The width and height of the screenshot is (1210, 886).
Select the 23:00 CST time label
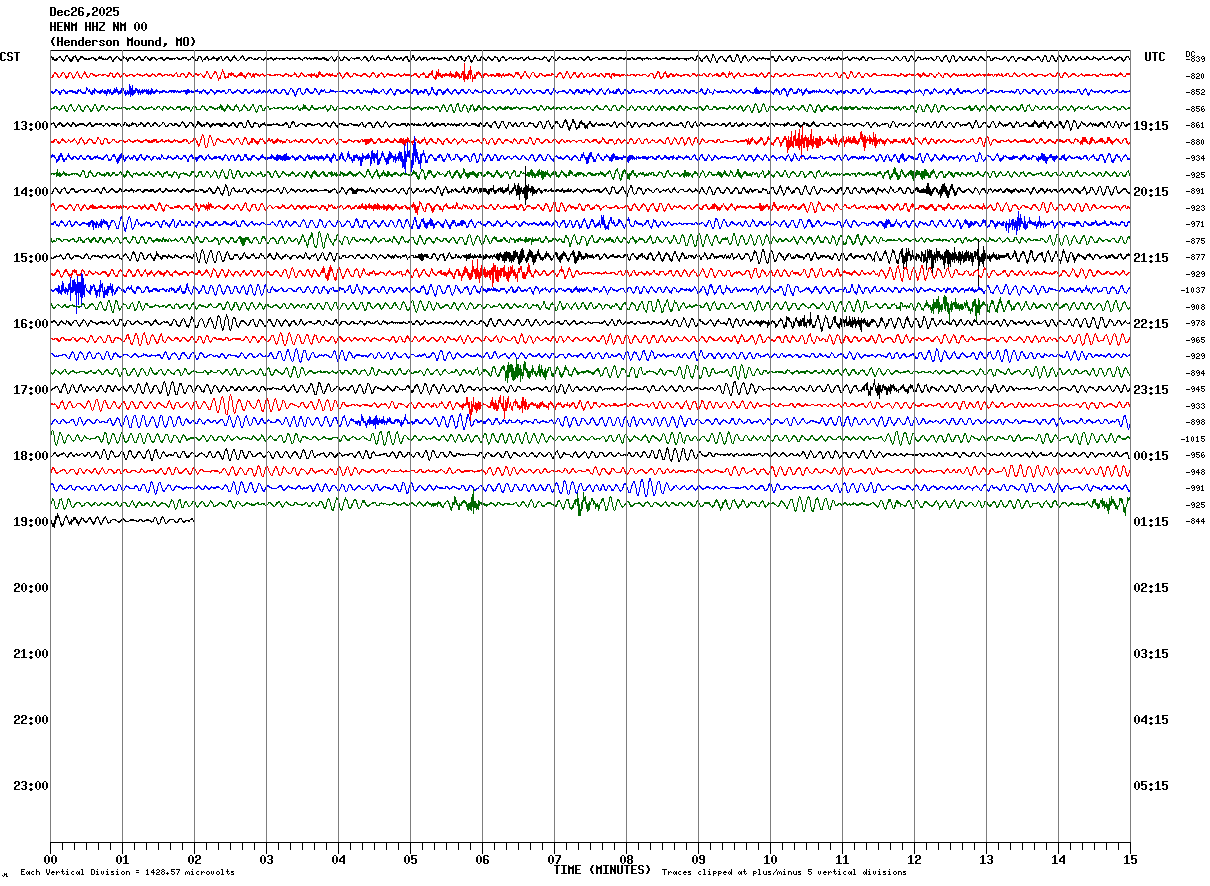pyautogui.click(x=31, y=786)
